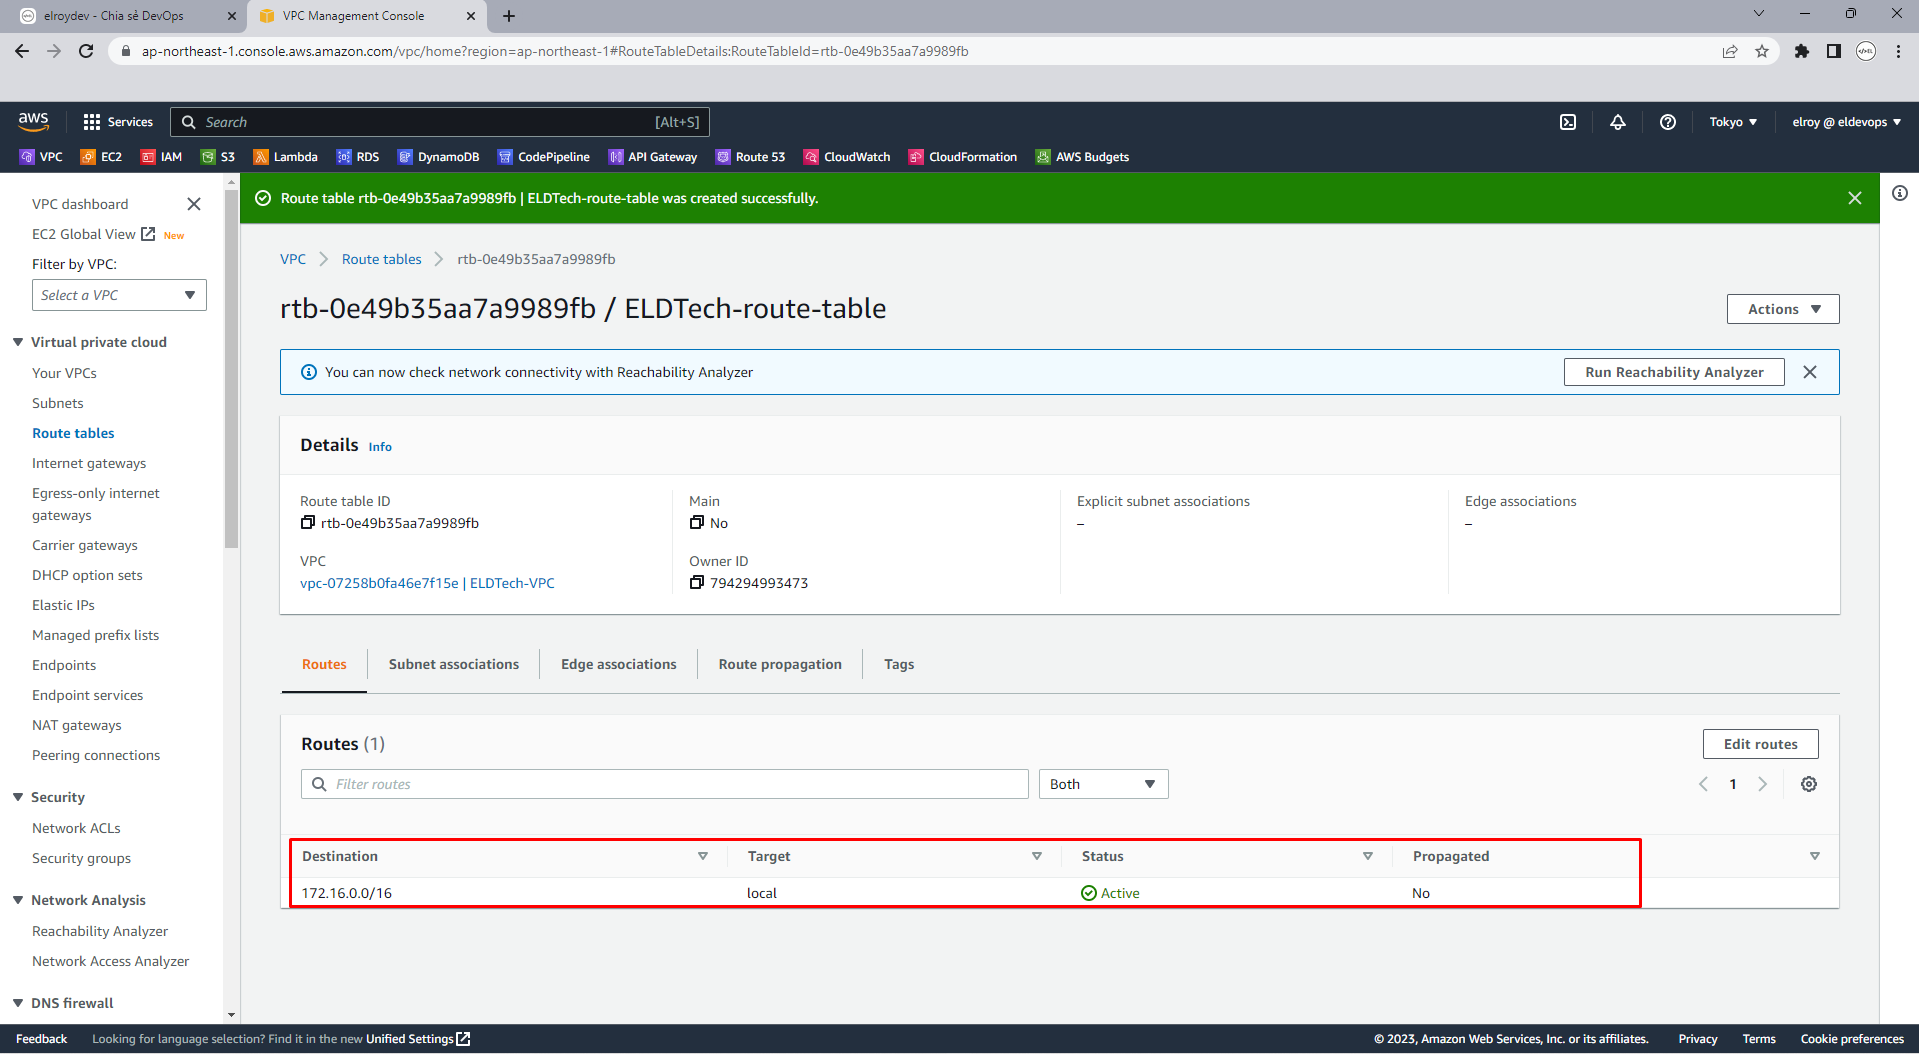Open the AWS home logo
Viewport: 1919px width, 1054px height.
[x=33, y=121]
